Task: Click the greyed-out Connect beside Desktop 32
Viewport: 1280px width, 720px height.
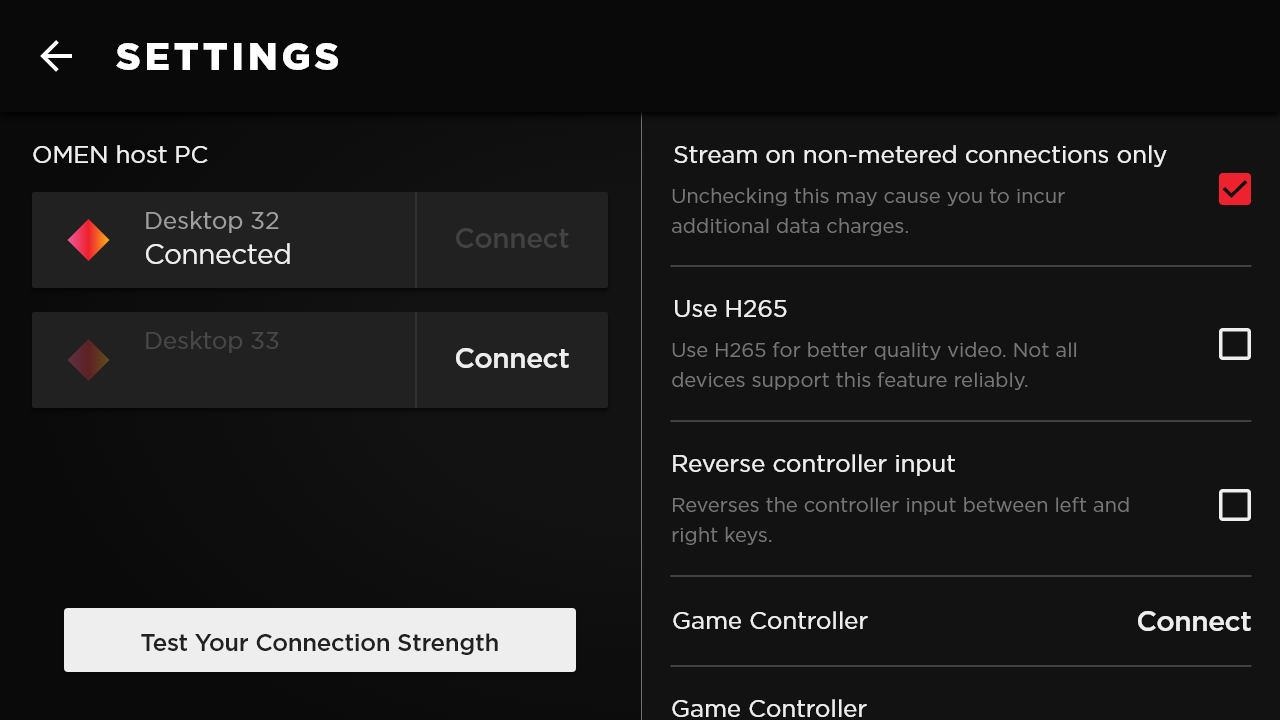Action: coord(512,239)
